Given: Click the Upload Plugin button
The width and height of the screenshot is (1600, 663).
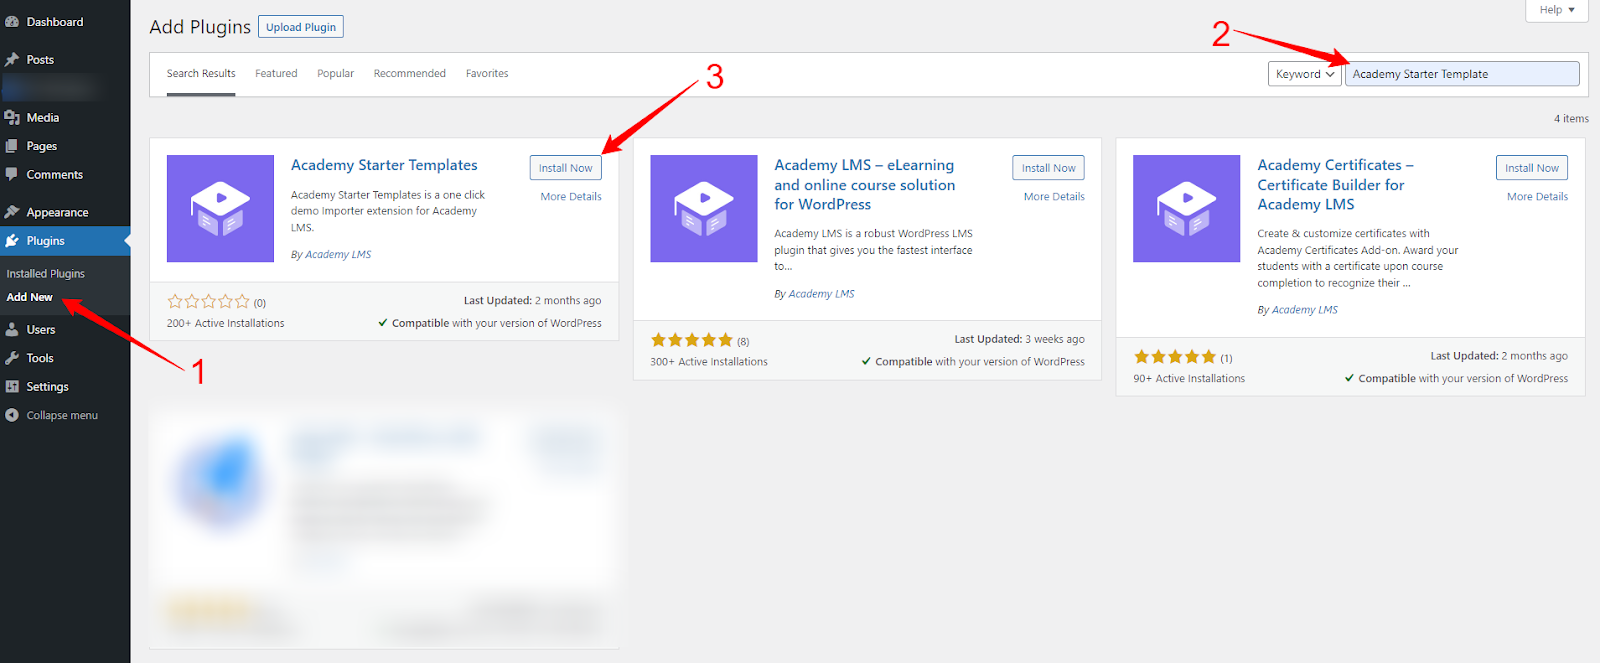Looking at the screenshot, I should (x=301, y=27).
